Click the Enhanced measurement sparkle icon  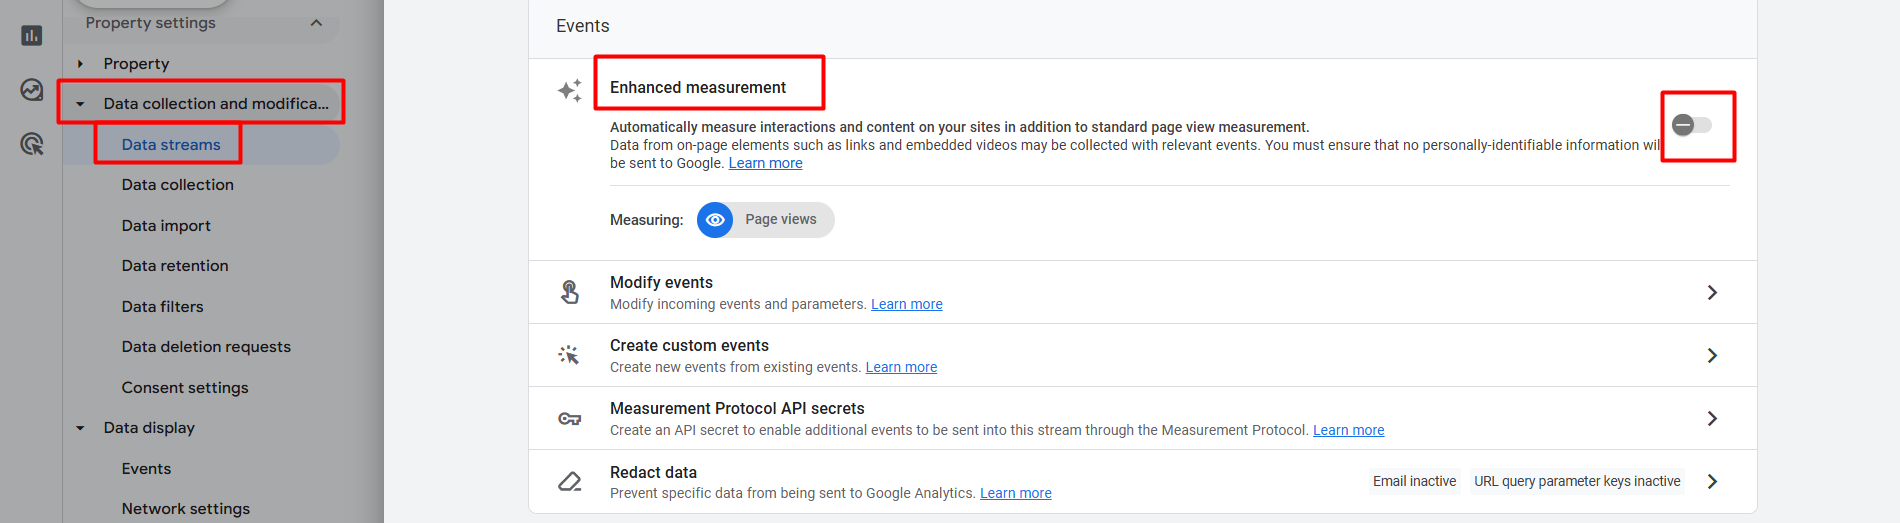tap(570, 90)
